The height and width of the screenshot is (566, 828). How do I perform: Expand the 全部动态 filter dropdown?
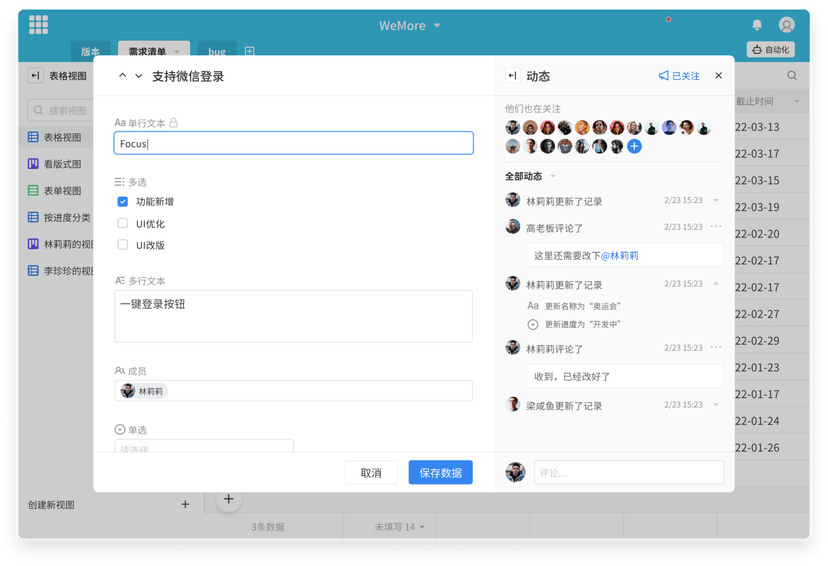(x=553, y=176)
